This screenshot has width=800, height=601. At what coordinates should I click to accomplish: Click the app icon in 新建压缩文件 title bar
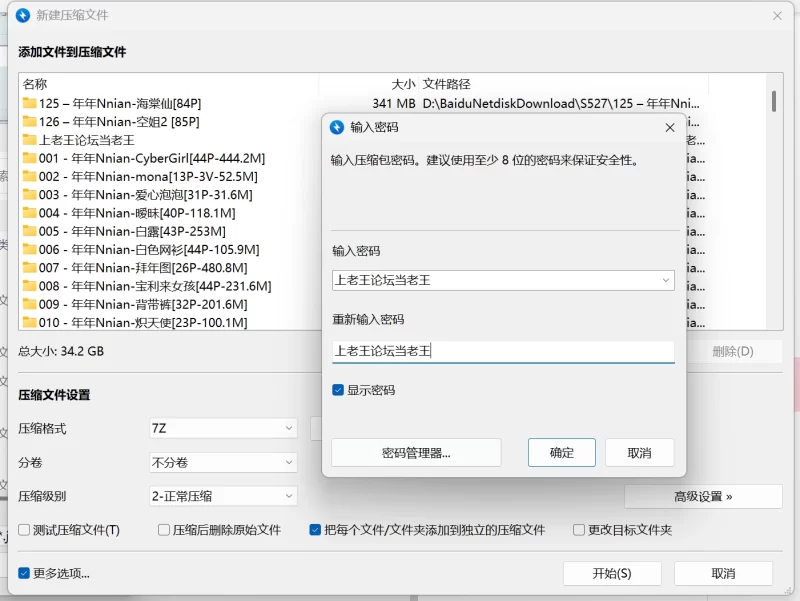click(x=22, y=15)
